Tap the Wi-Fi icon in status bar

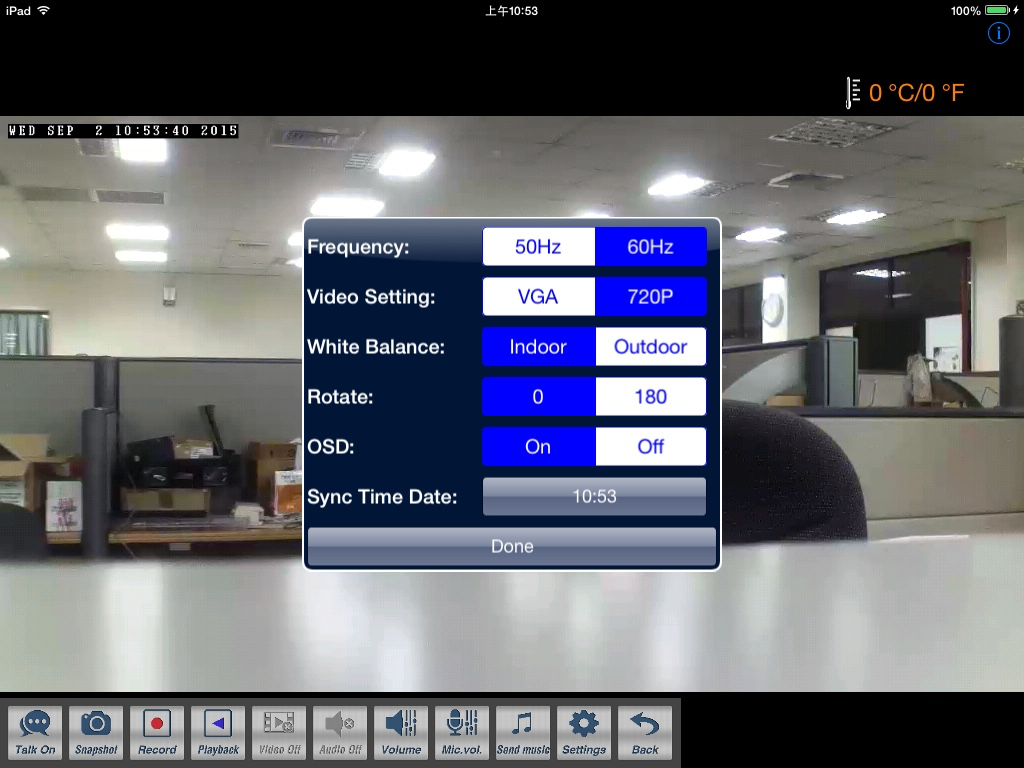pos(44,10)
